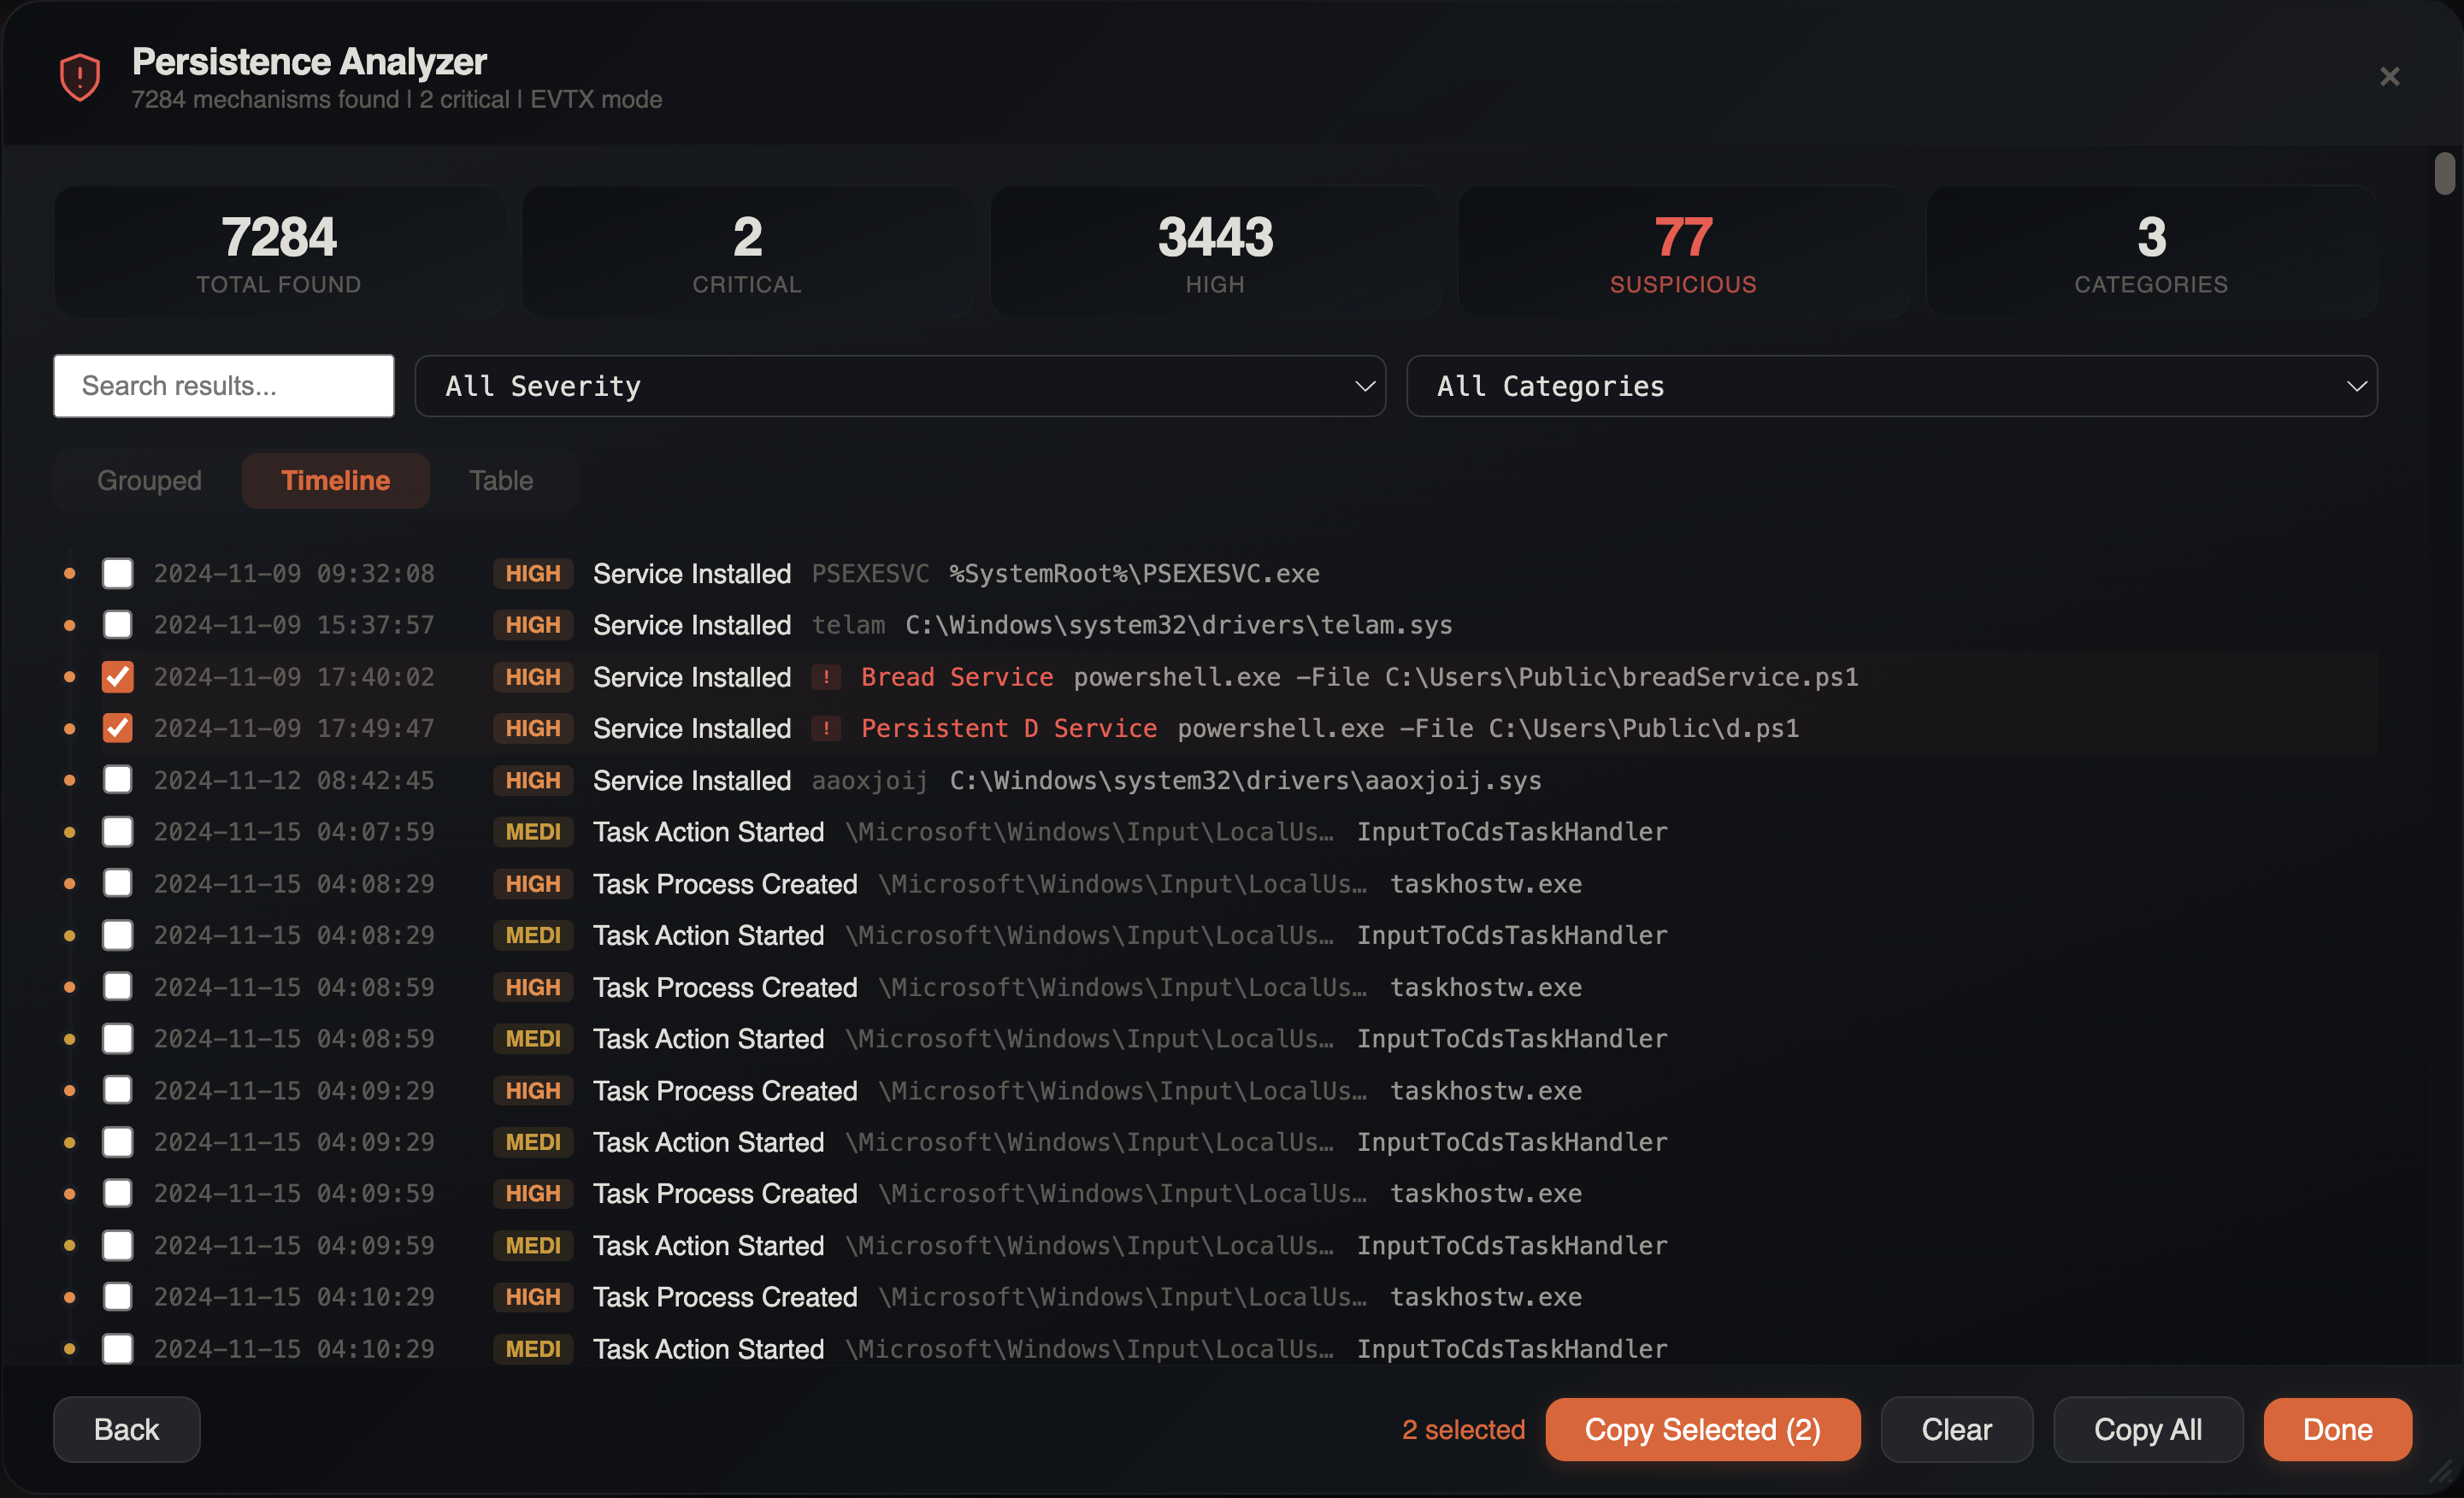This screenshot has width=2464, height=1498.
Task: Click the HIGH badge on the aaoxjoij driver row
Action: click(532, 780)
